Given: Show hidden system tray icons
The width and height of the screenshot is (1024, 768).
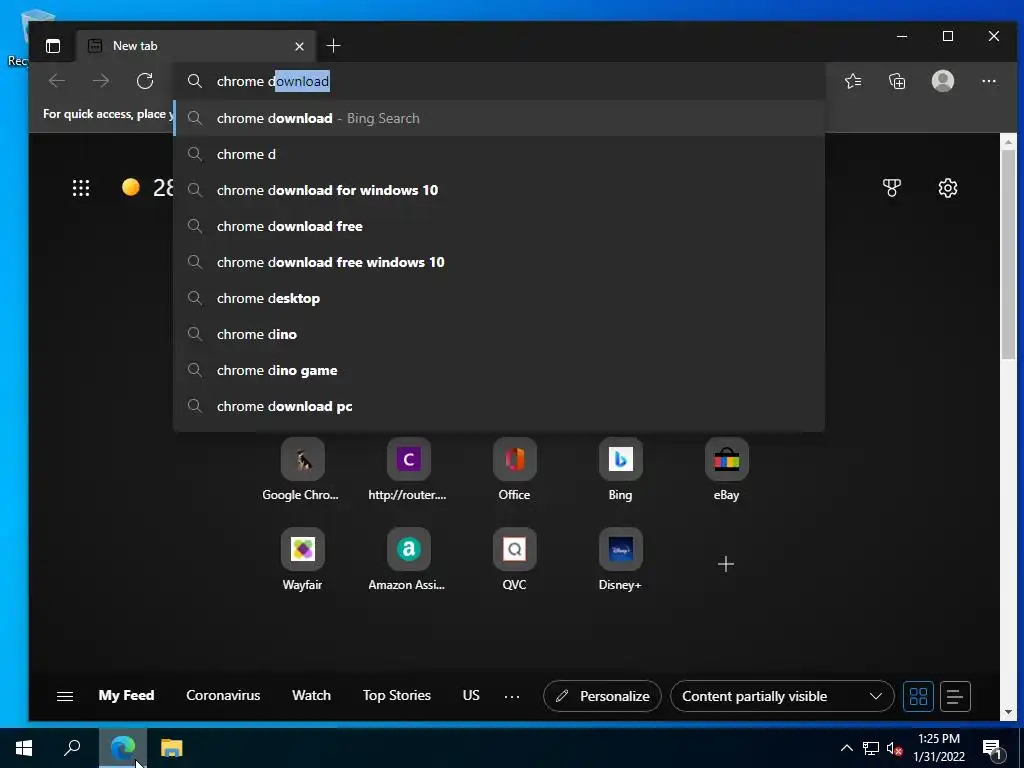Looking at the screenshot, I should (x=846, y=748).
